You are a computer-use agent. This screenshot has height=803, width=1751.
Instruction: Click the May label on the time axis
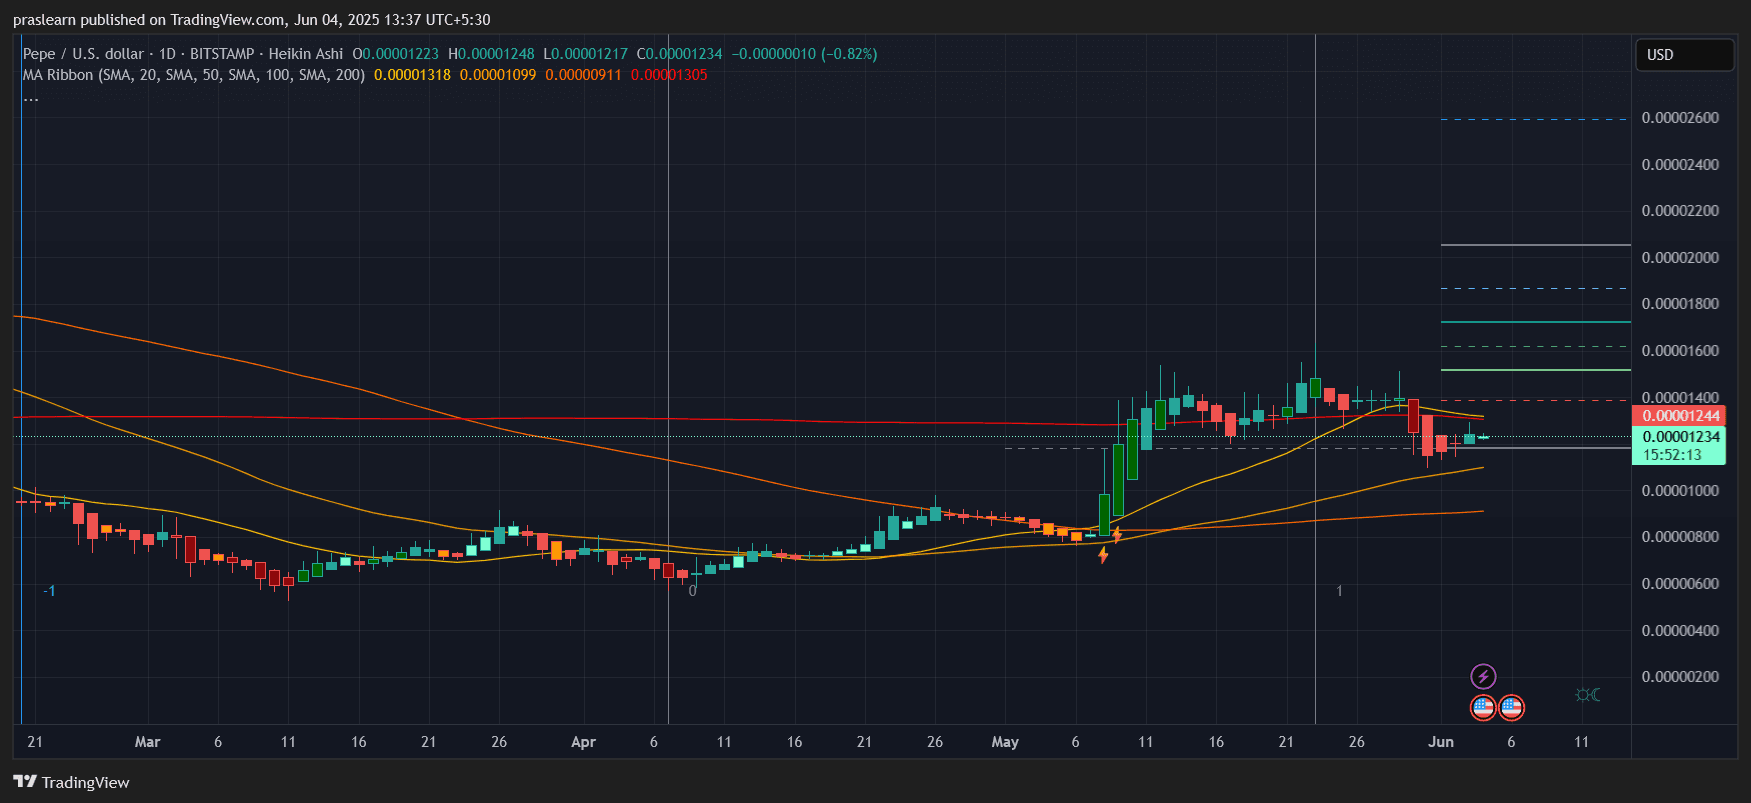pos(1005,742)
